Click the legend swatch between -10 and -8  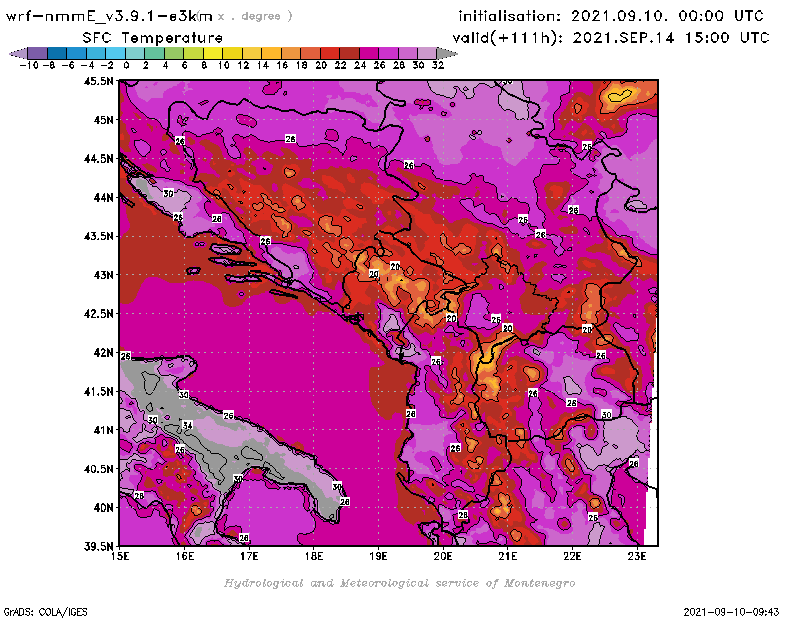pyautogui.click(x=38, y=53)
